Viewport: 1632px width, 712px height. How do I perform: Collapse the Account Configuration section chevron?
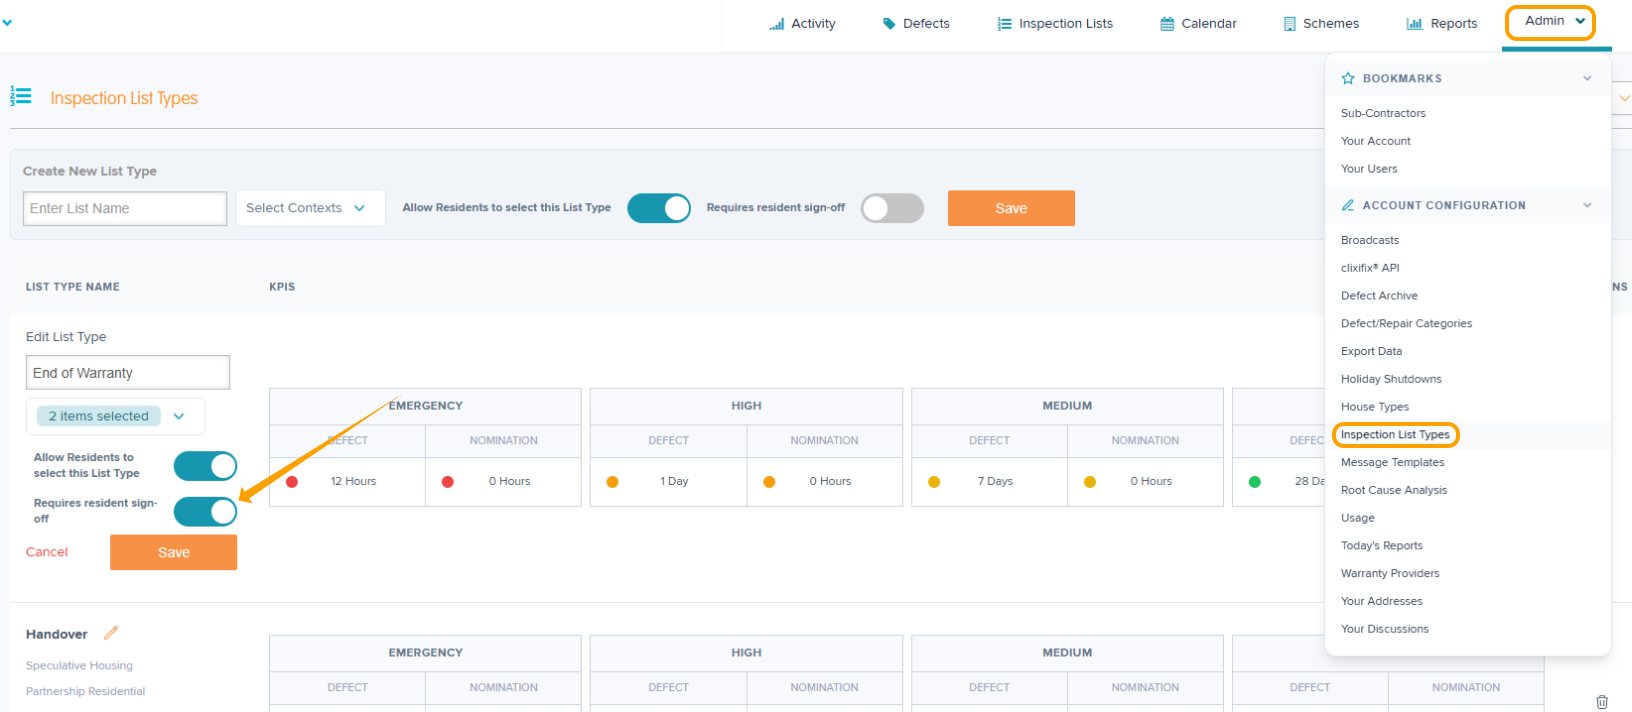click(x=1587, y=205)
